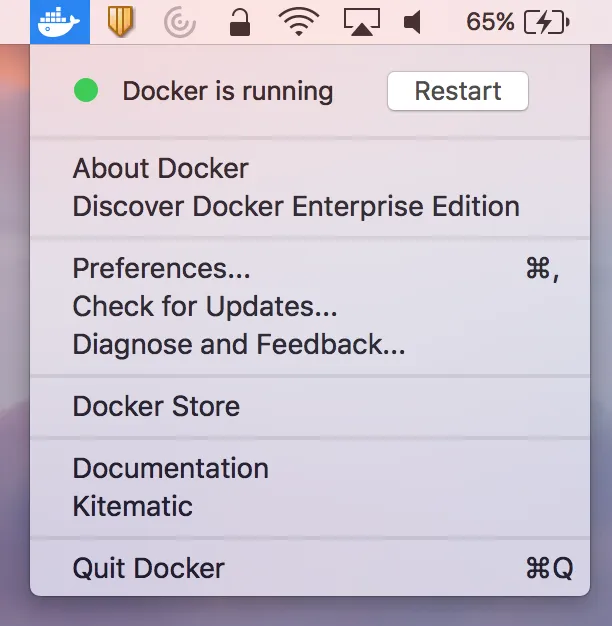The image size is (612, 626).
Task: Click the green Docker status indicator dot
Action: click(86, 91)
